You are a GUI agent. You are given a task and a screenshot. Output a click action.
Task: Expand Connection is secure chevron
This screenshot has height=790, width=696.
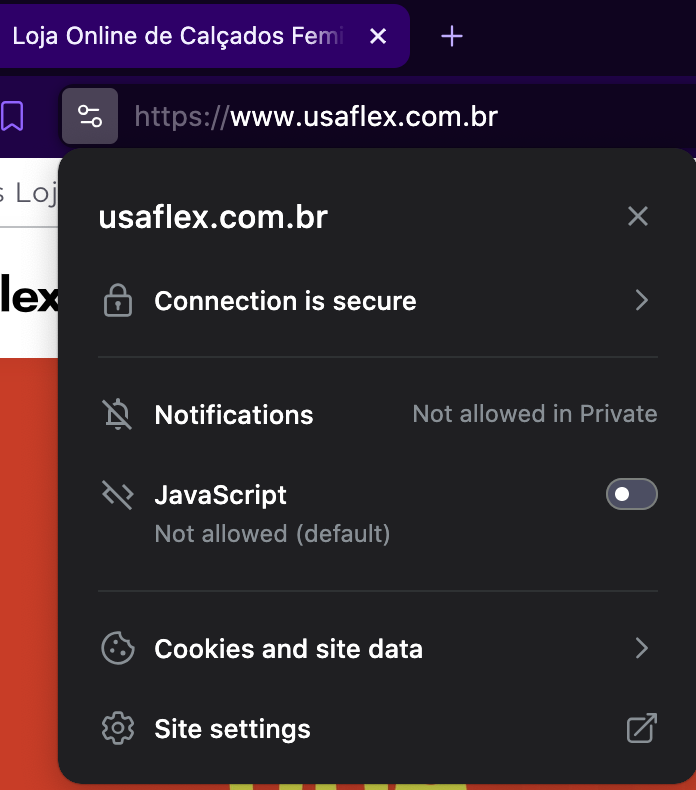pos(641,301)
